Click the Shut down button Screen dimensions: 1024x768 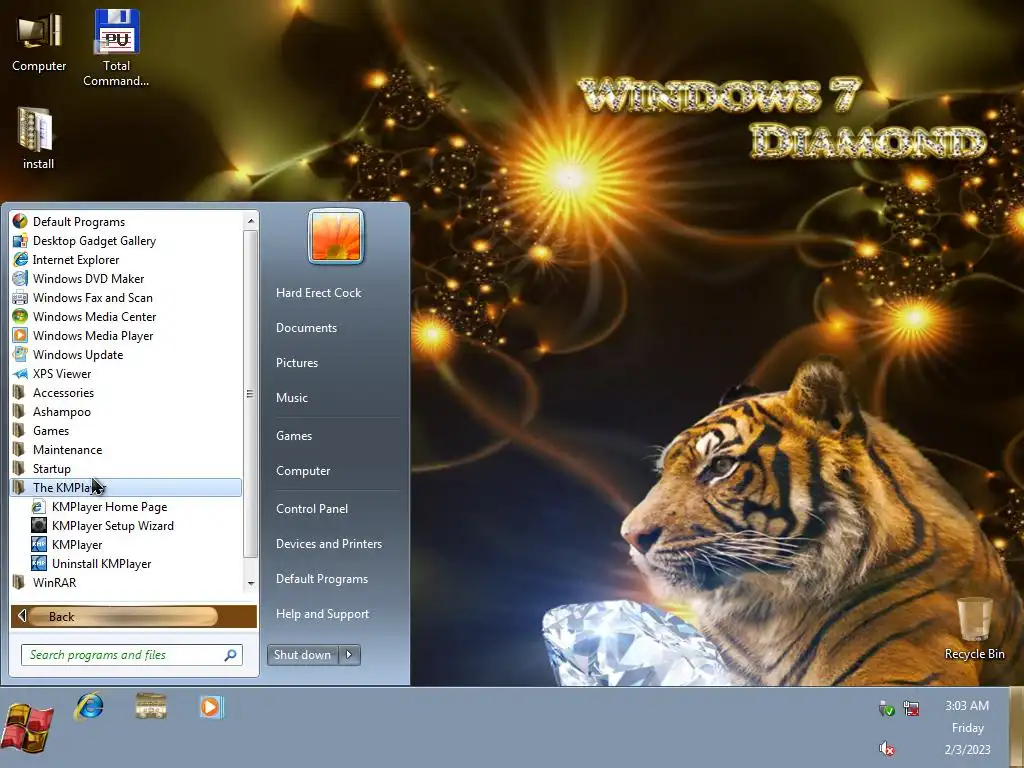point(303,654)
